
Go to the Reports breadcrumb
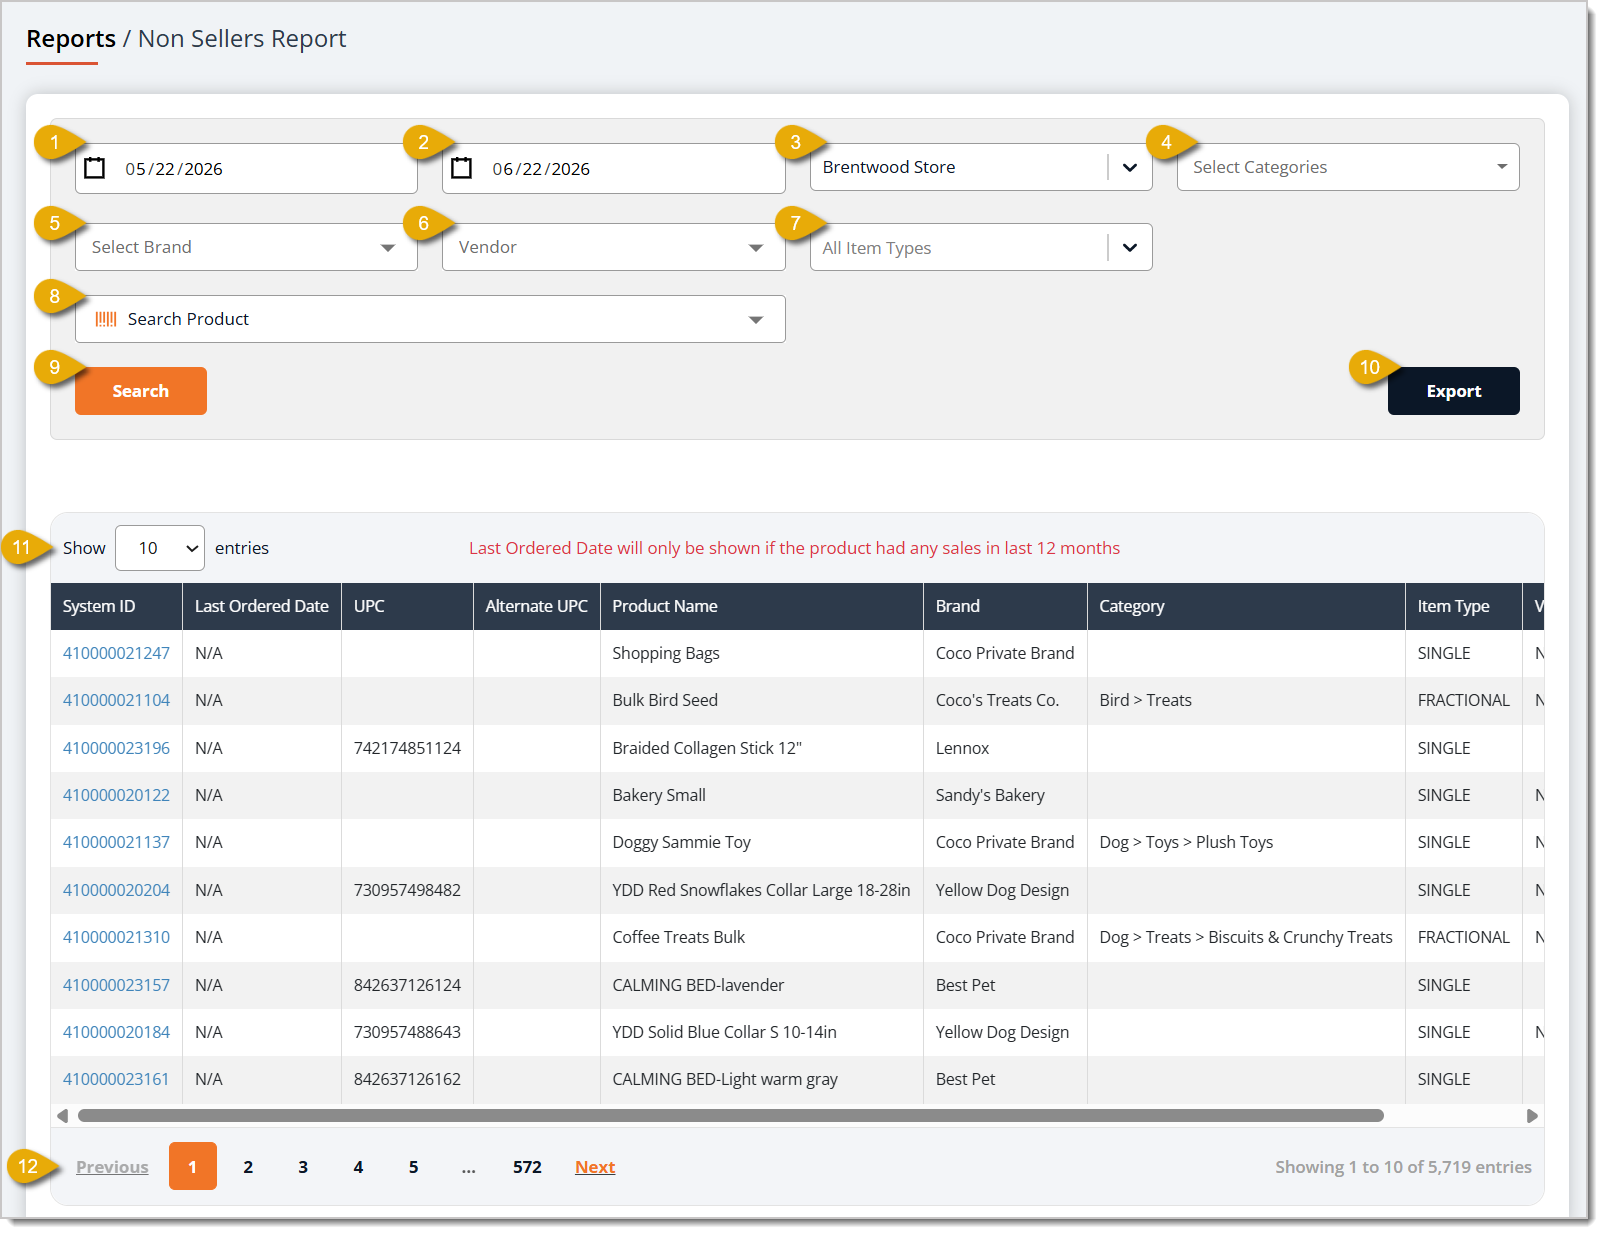pos(71,39)
